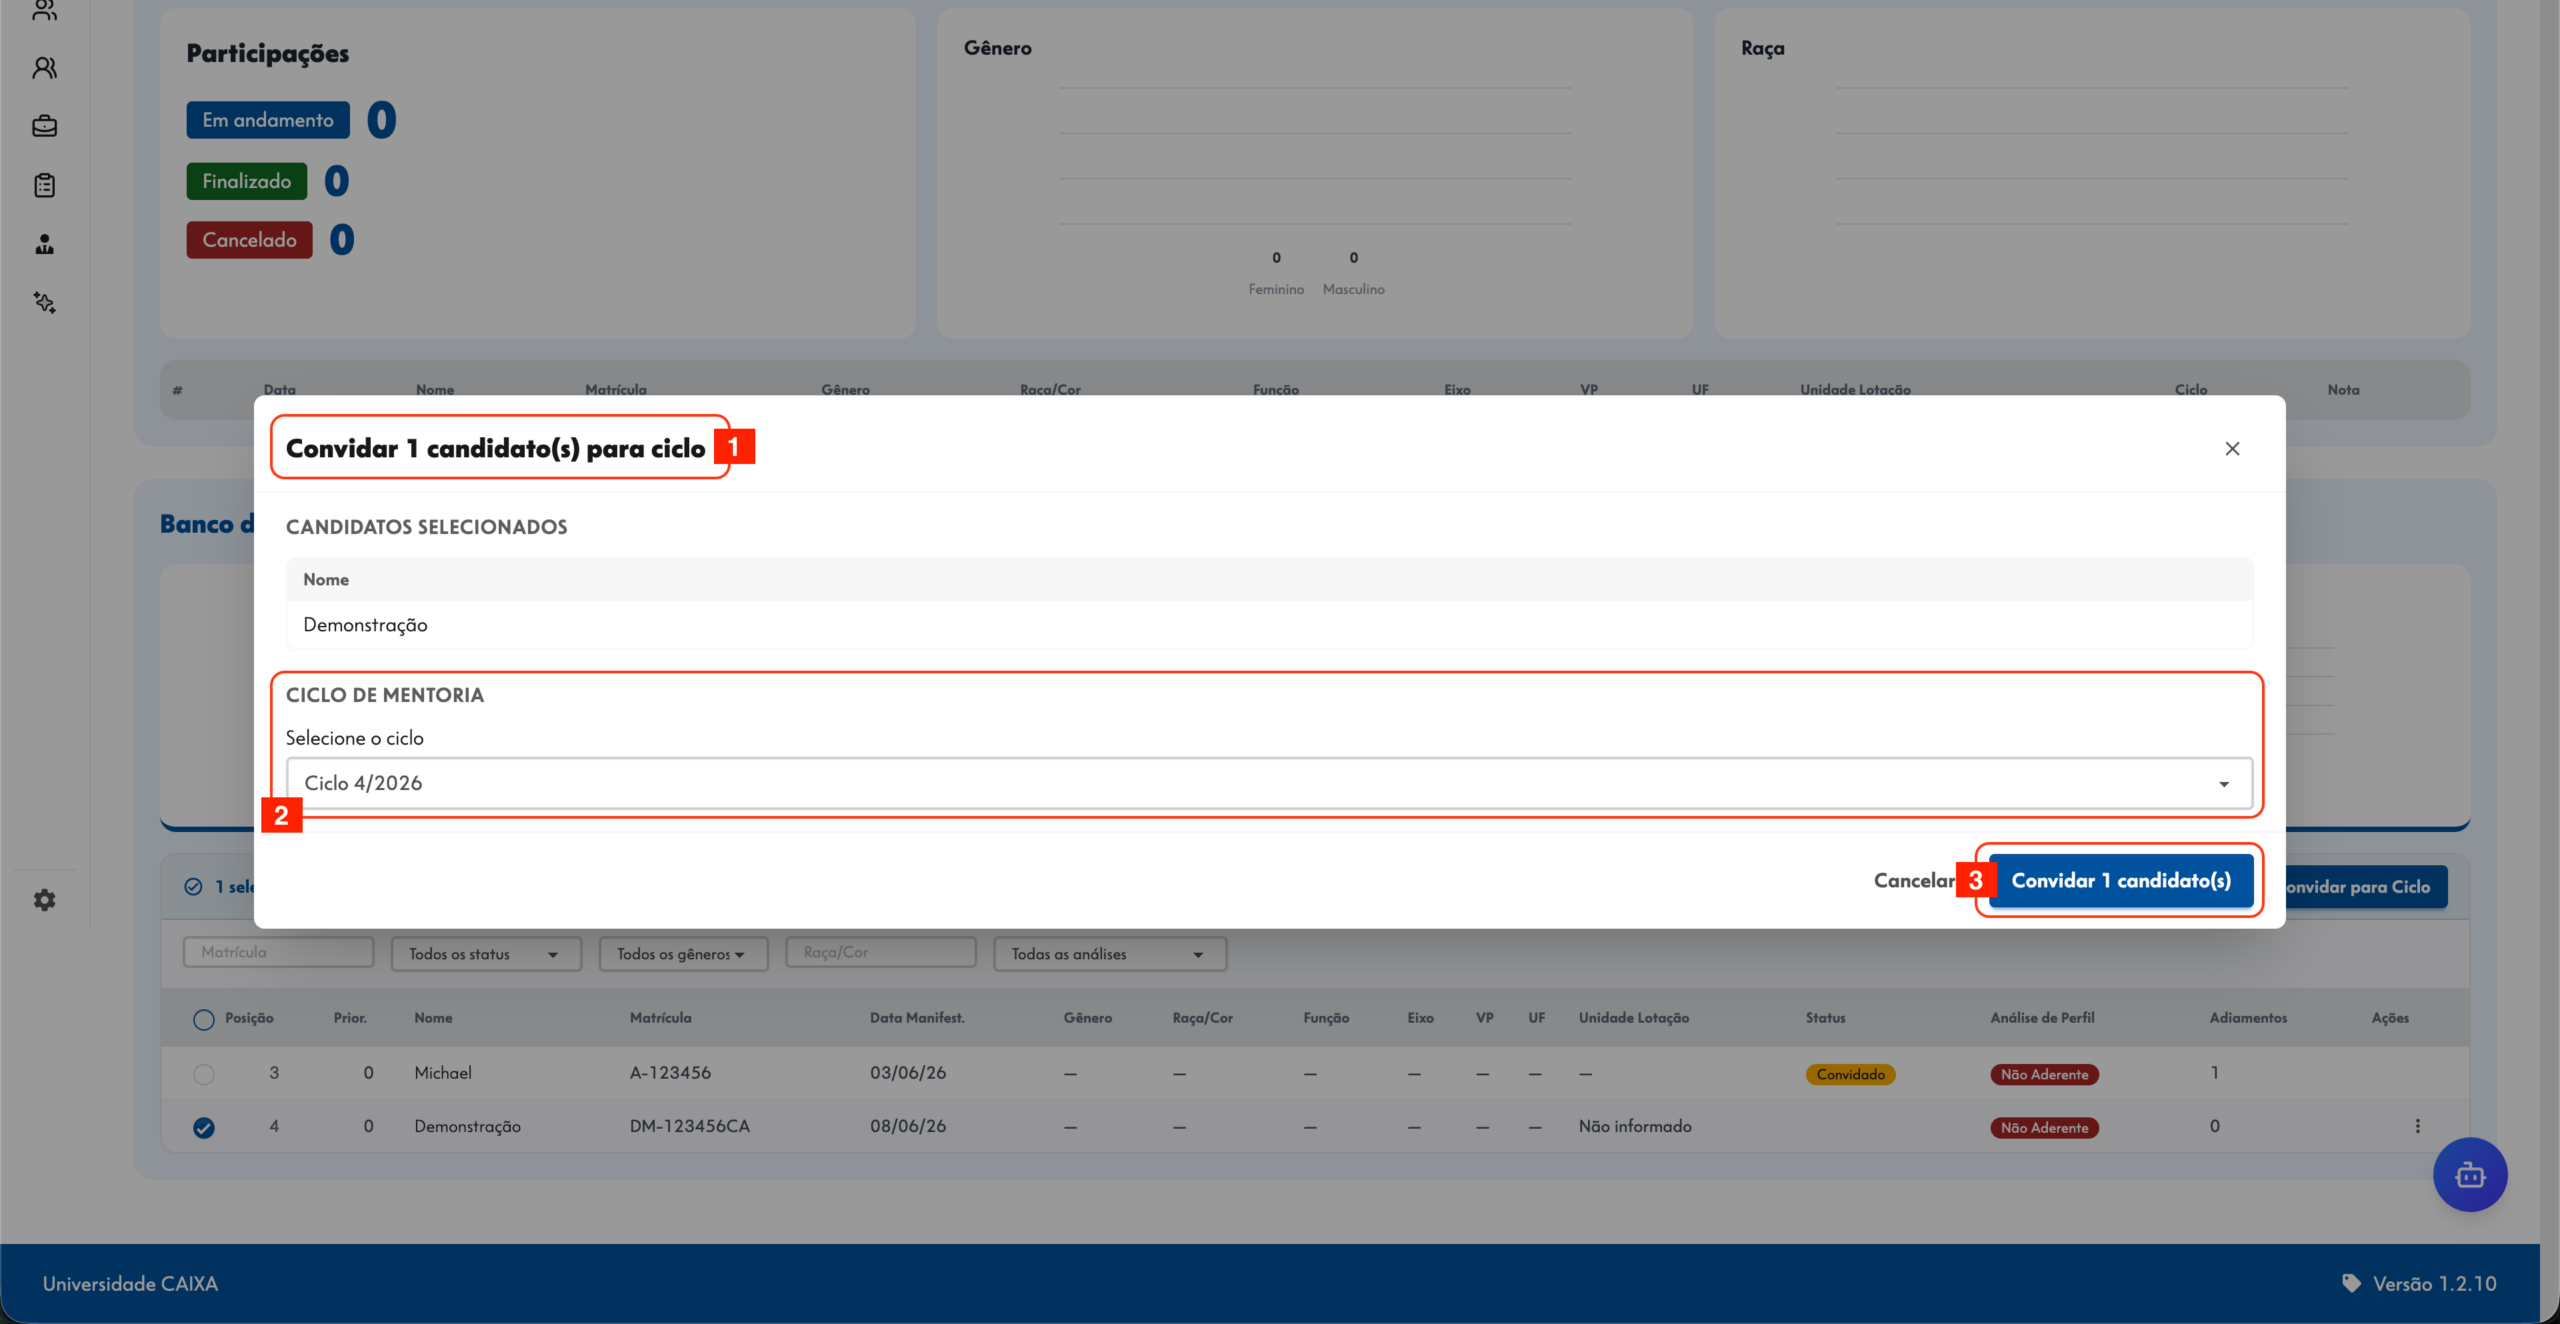2560x1324 pixels.
Task: Open the Todos os status filter
Action: point(486,954)
